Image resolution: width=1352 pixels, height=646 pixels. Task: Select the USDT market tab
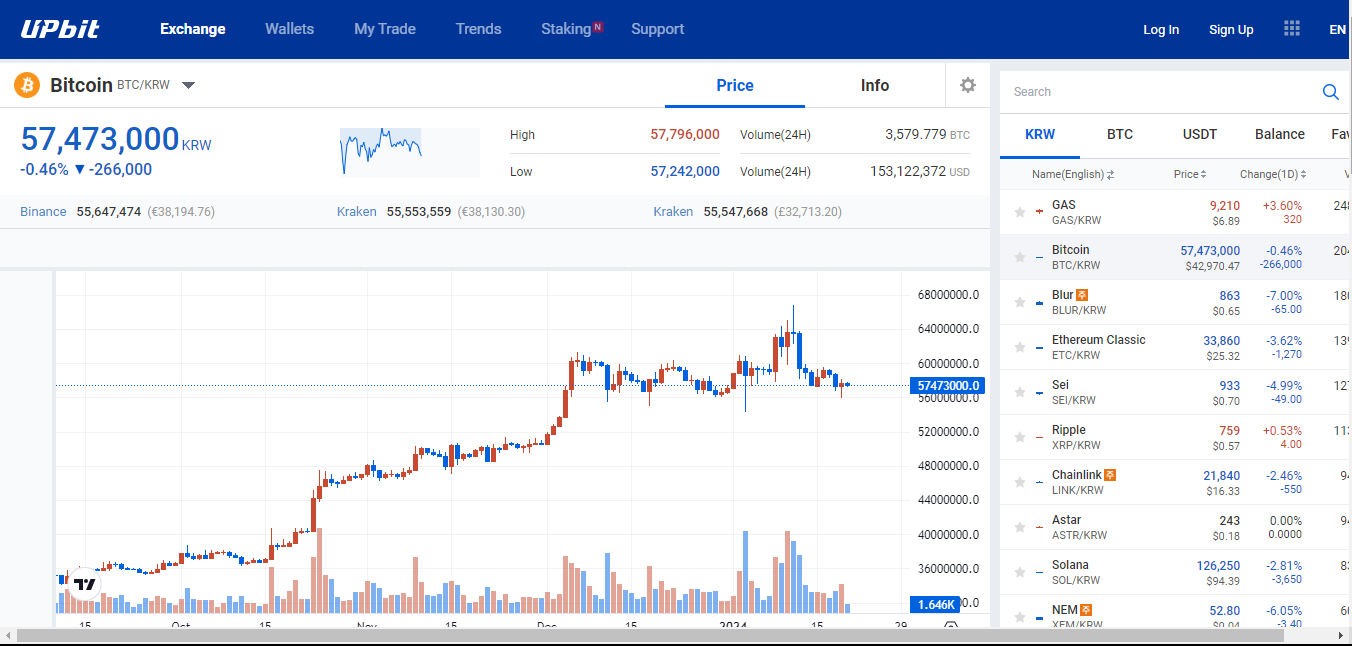pos(1200,134)
